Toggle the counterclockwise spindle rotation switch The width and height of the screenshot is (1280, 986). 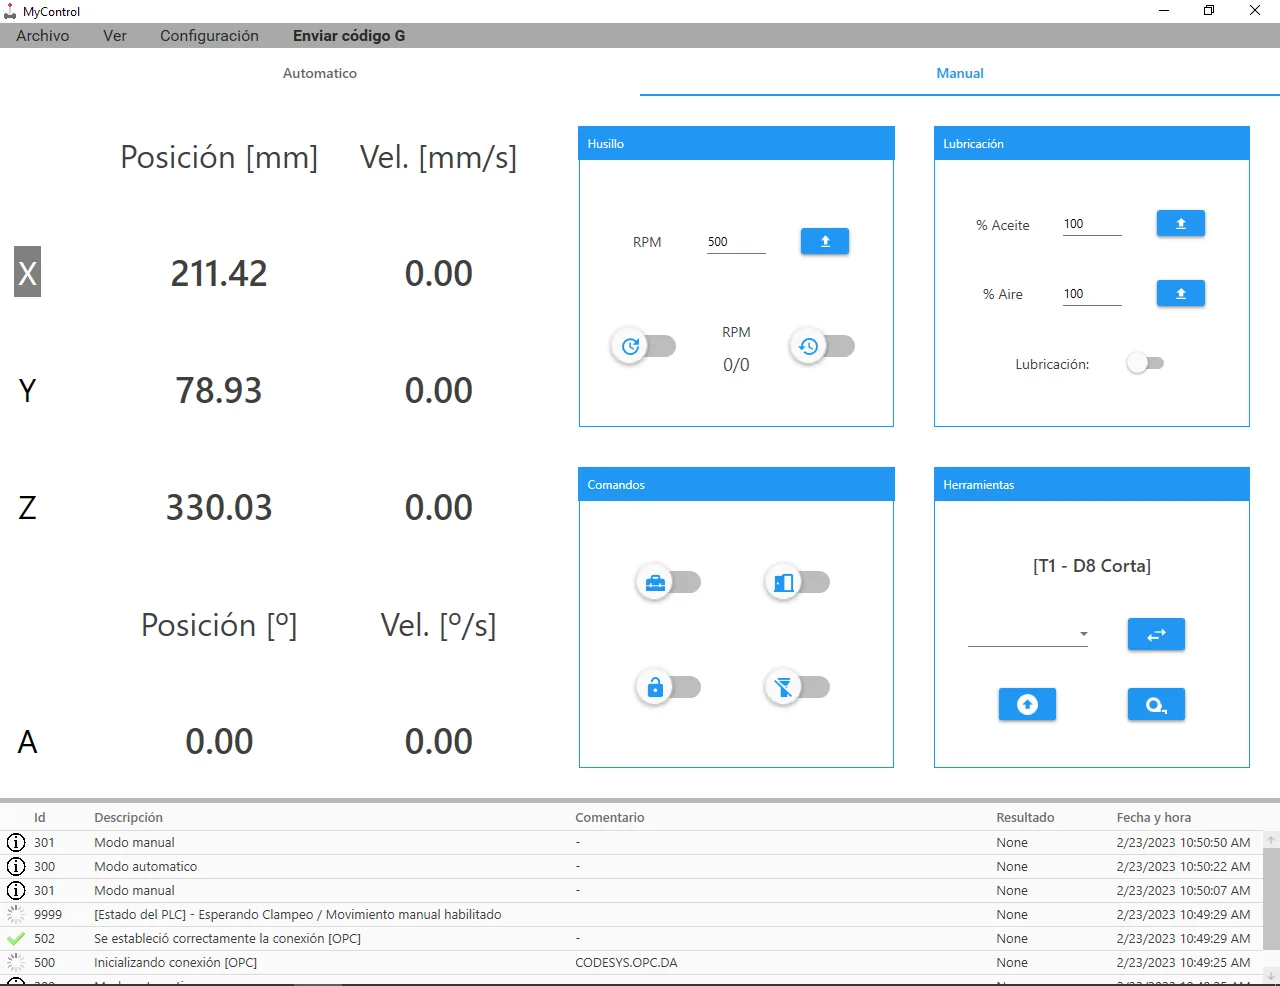pos(822,346)
